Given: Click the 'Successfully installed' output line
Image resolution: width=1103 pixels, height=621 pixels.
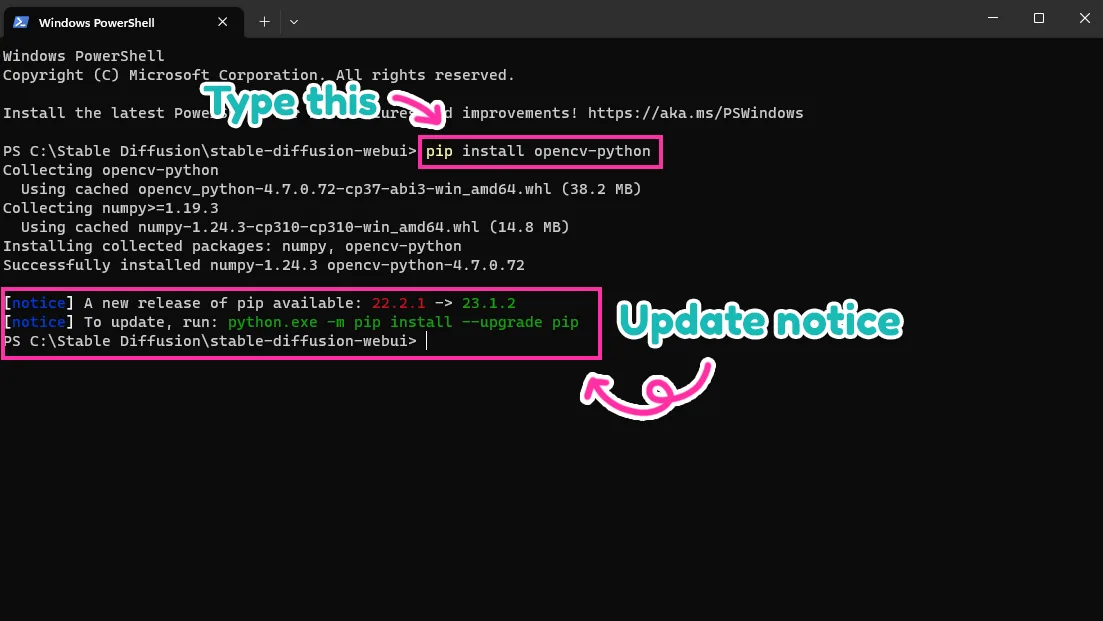Looking at the screenshot, I should (264, 265).
